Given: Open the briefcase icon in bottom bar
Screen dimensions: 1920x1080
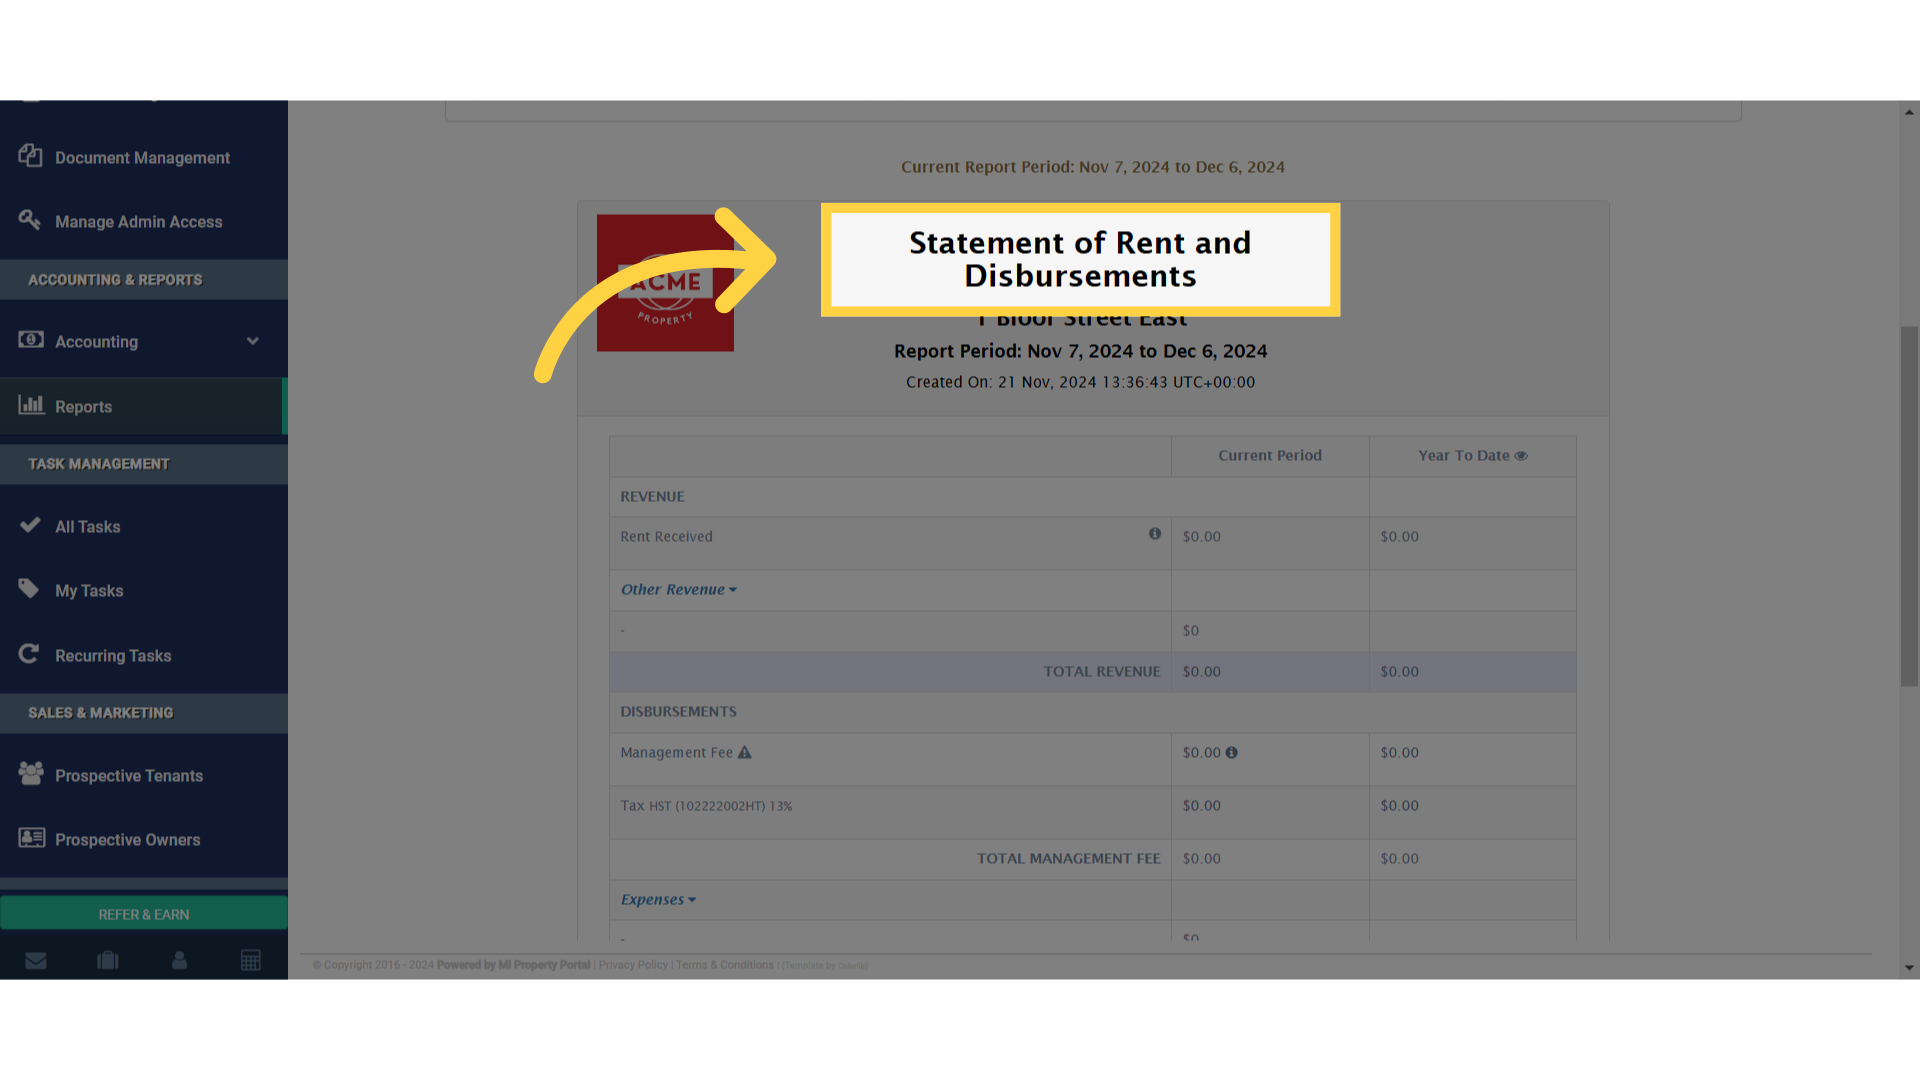Looking at the screenshot, I should pos(108,961).
